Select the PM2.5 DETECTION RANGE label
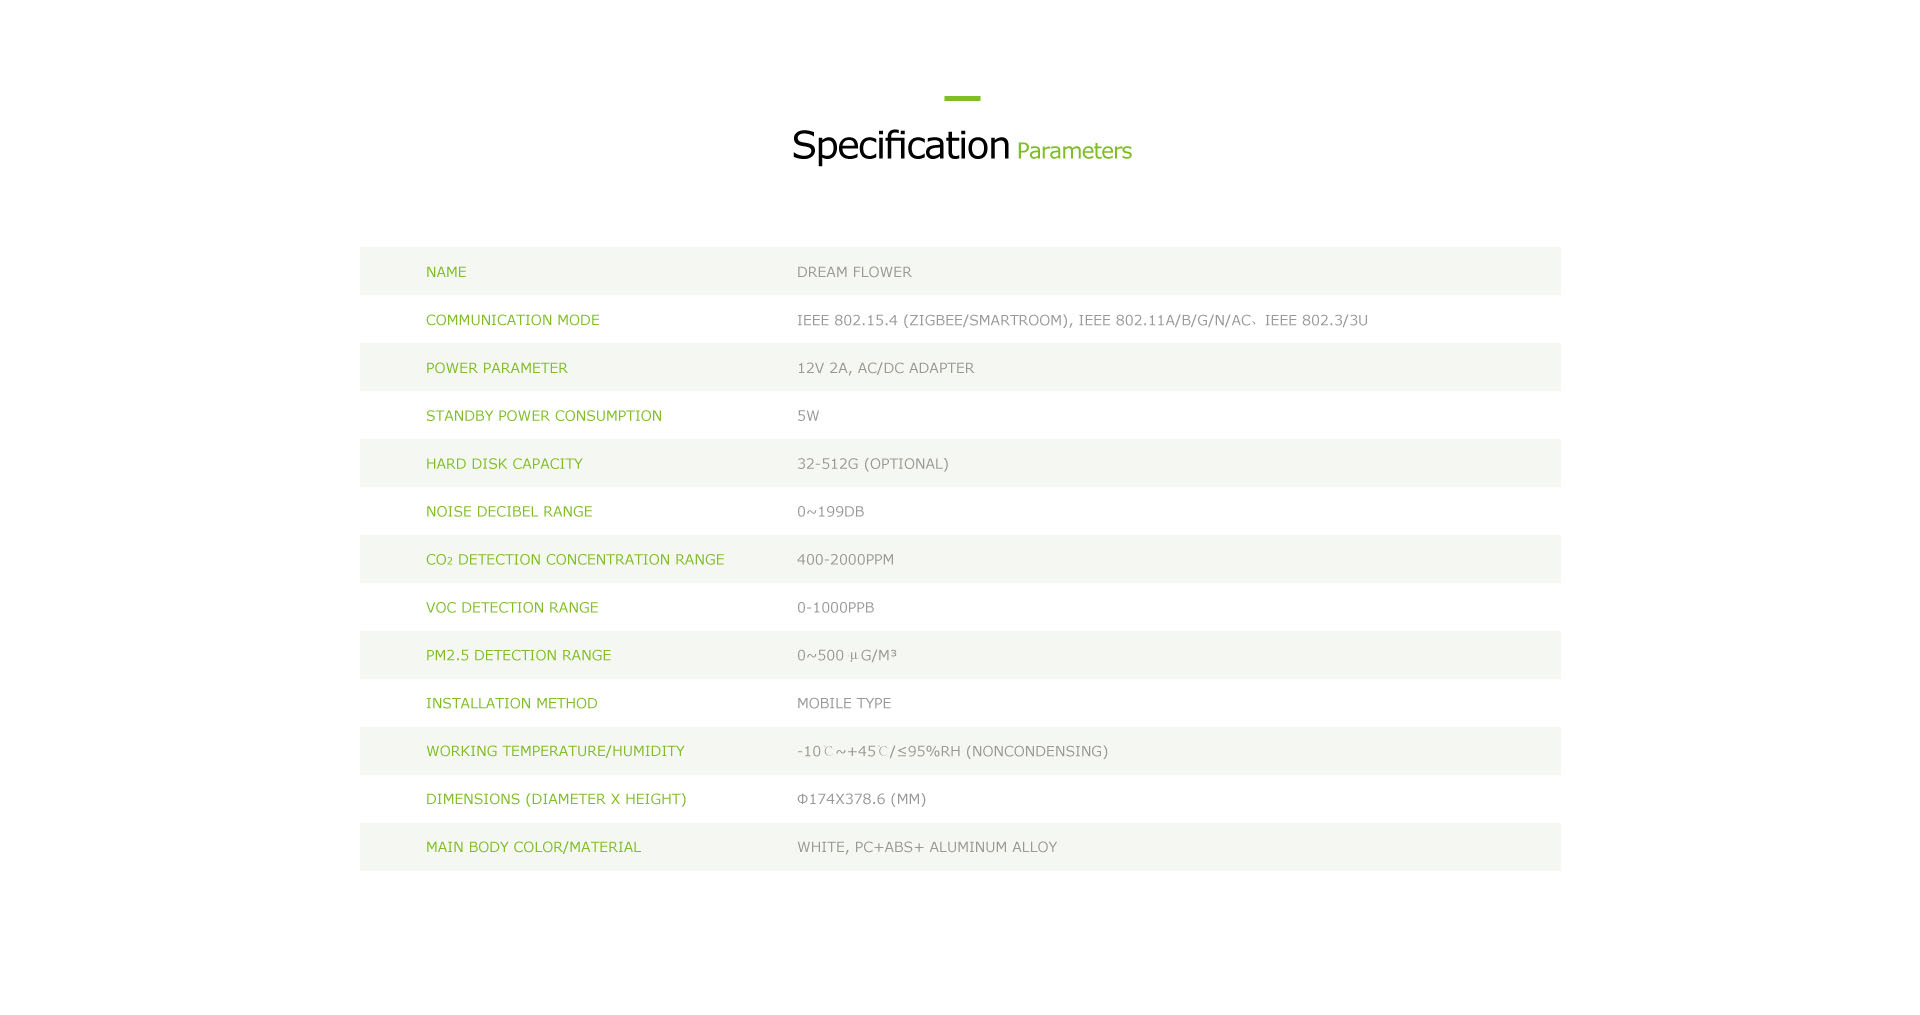Viewport: 1920px width, 1015px height. (x=518, y=656)
